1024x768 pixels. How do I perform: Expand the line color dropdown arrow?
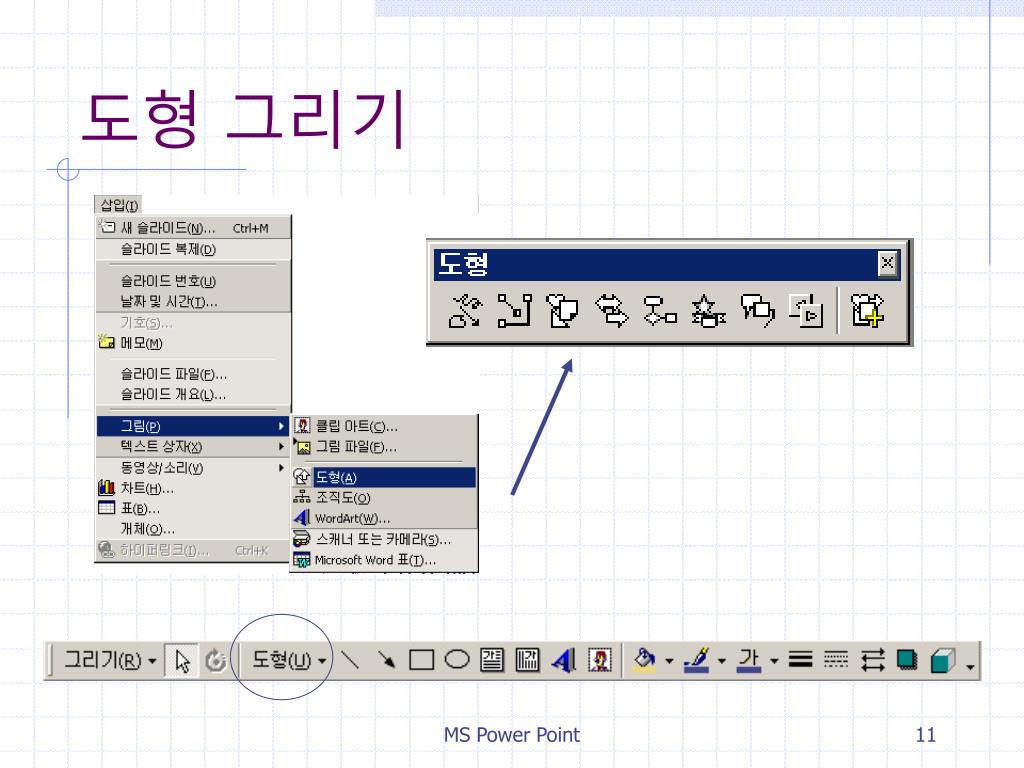[722, 662]
